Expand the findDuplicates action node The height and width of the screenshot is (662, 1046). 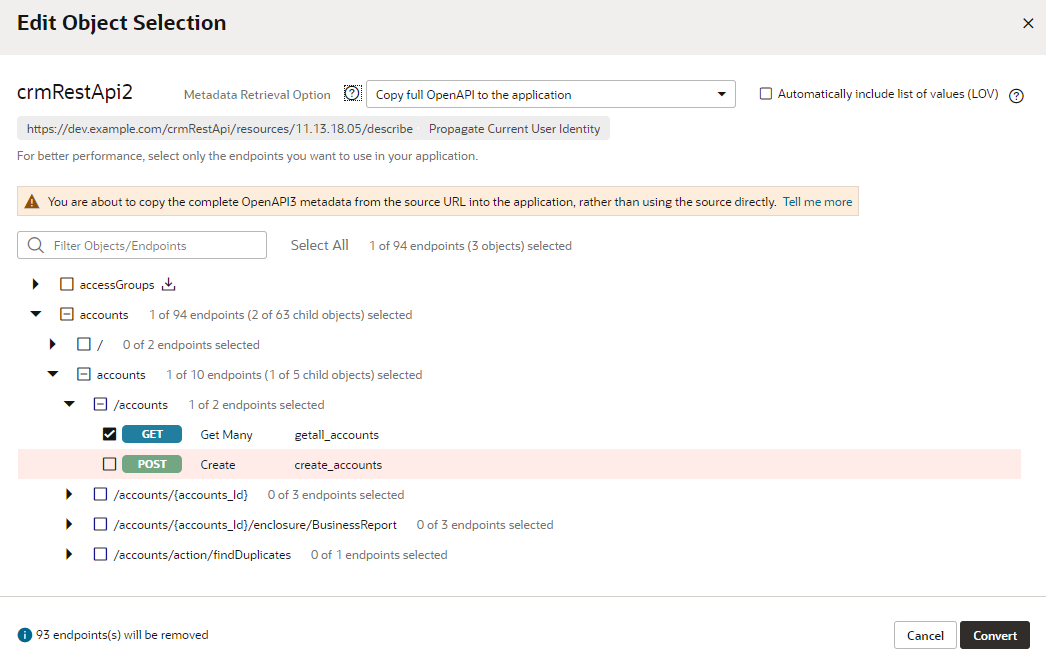pyautogui.click(x=69, y=555)
